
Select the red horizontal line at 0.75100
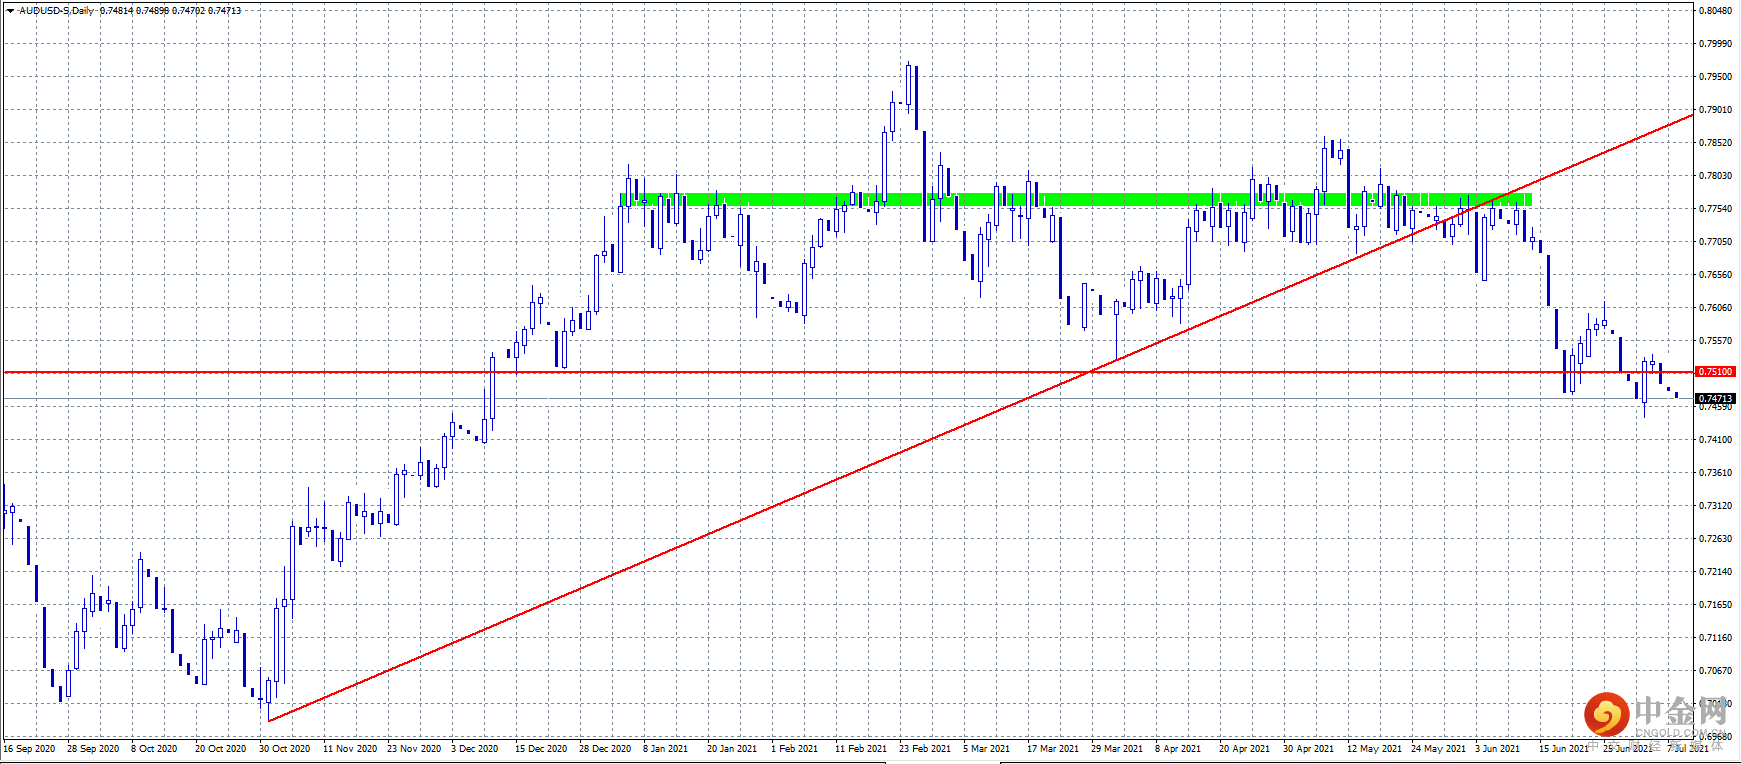coord(848,372)
